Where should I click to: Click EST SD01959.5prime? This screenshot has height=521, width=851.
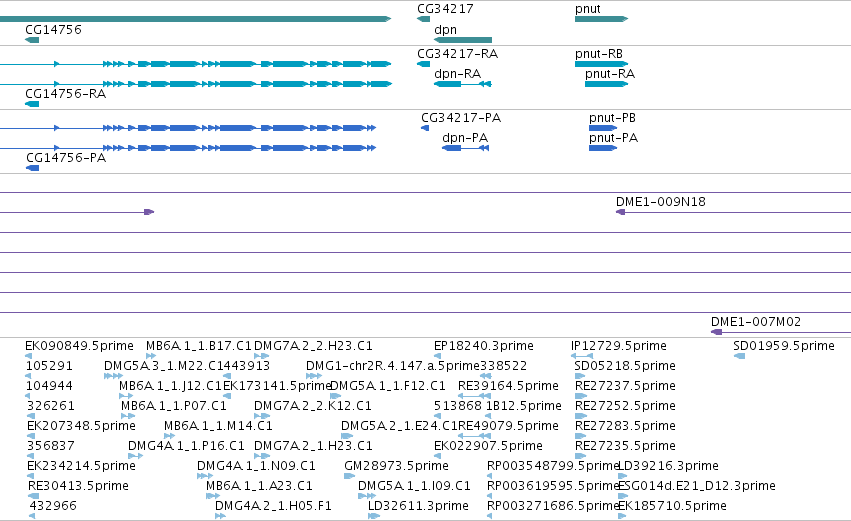(784, 346)
